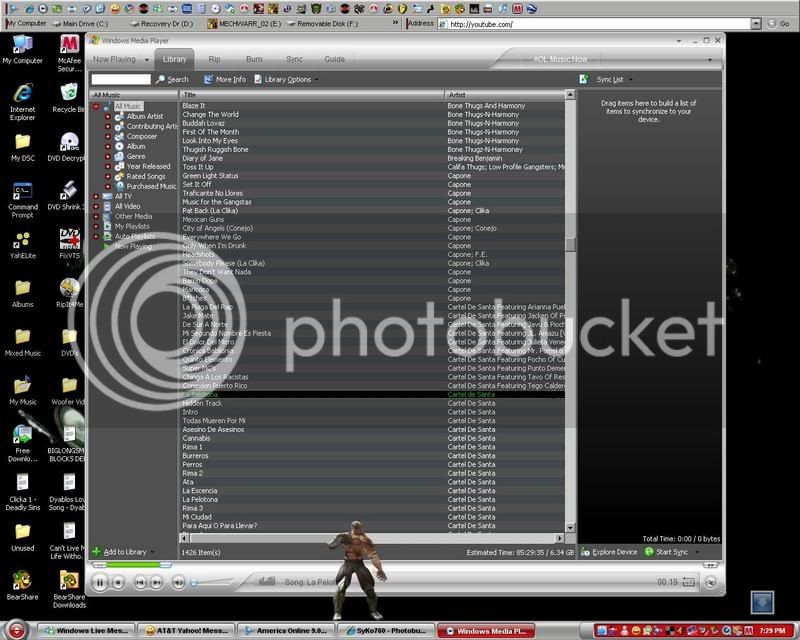
Task: Sort by the Title column header
Action: tap(312, 95)
